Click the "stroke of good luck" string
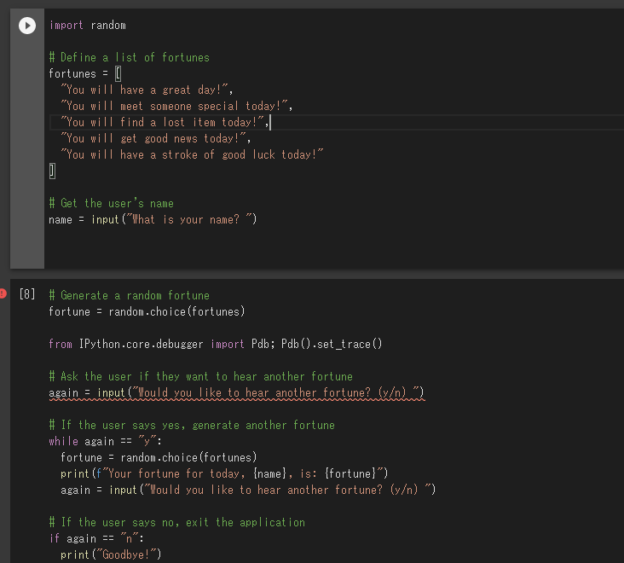 pyautogui.click(x=192, y=155)
